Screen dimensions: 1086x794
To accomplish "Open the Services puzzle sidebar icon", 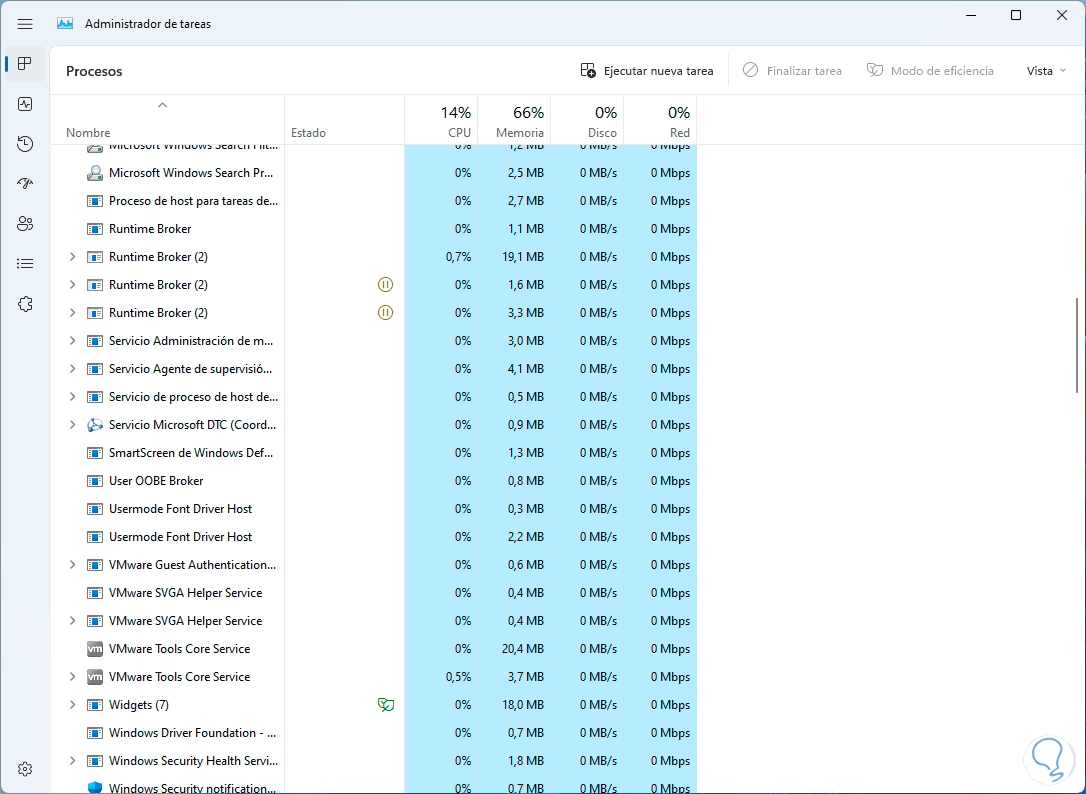I will pyautogui.click(x=25, y=304).
